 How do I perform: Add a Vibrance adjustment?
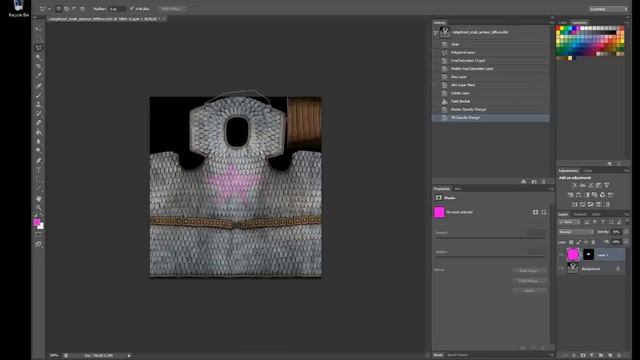607,185
